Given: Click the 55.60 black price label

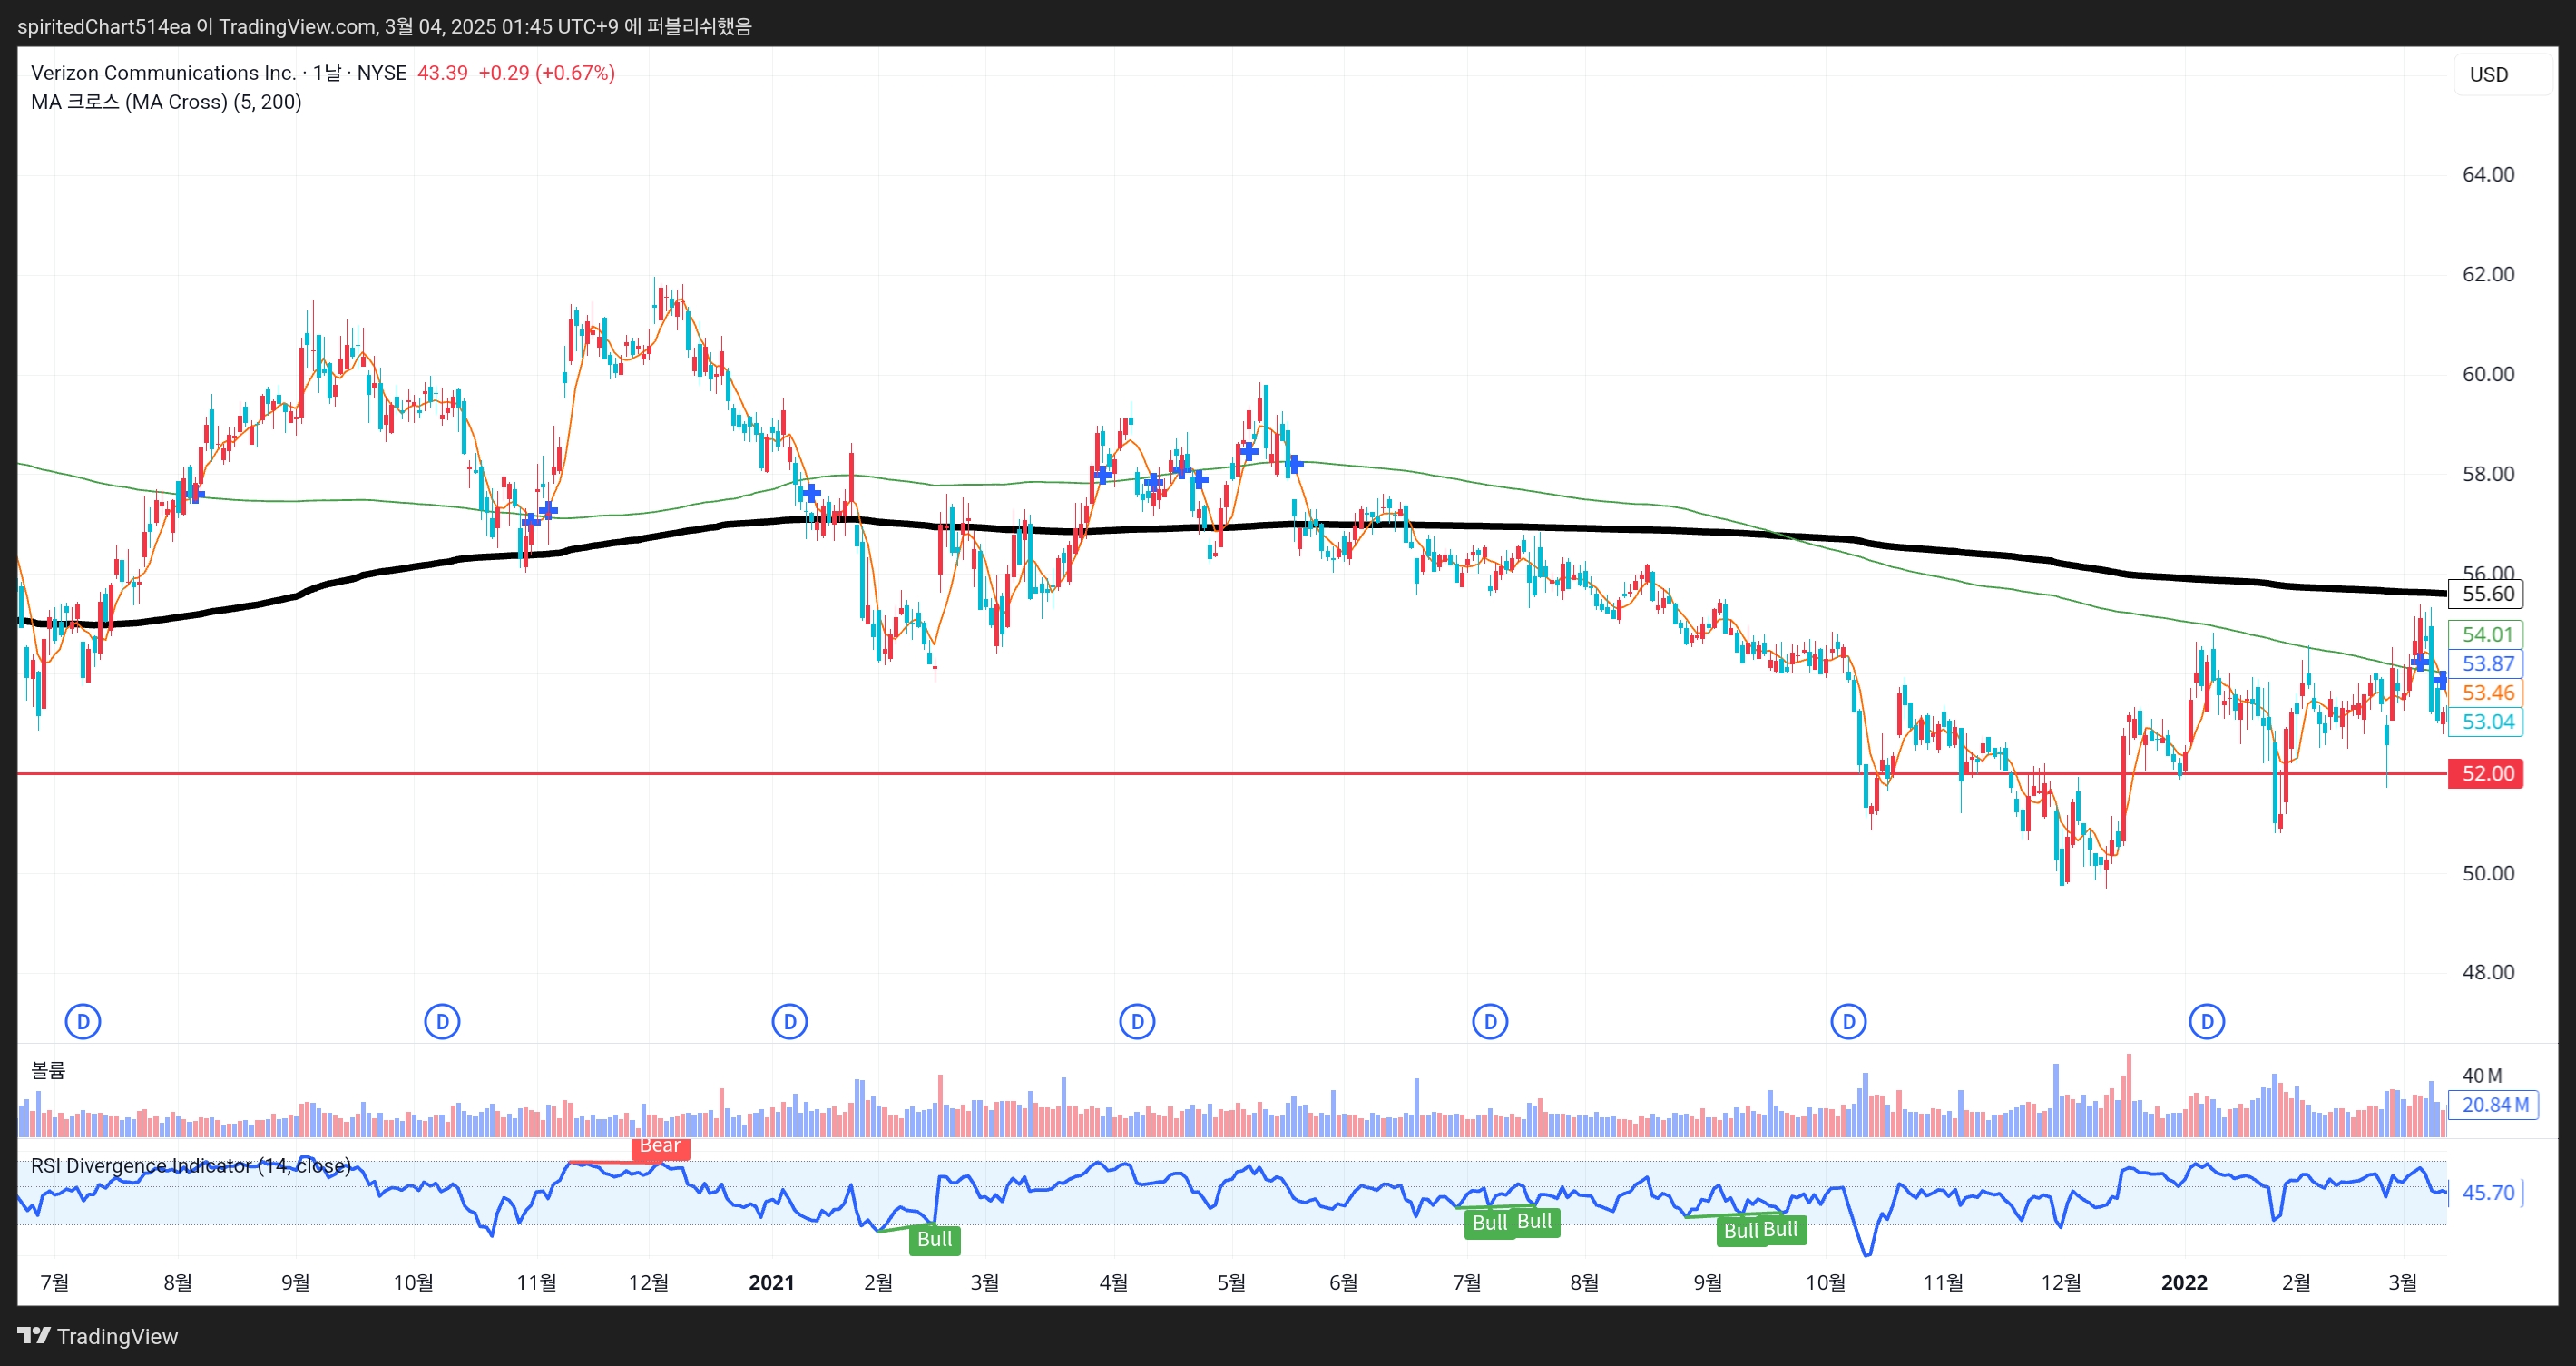Looking at the screenshot, I should [x=2486, y=594].
